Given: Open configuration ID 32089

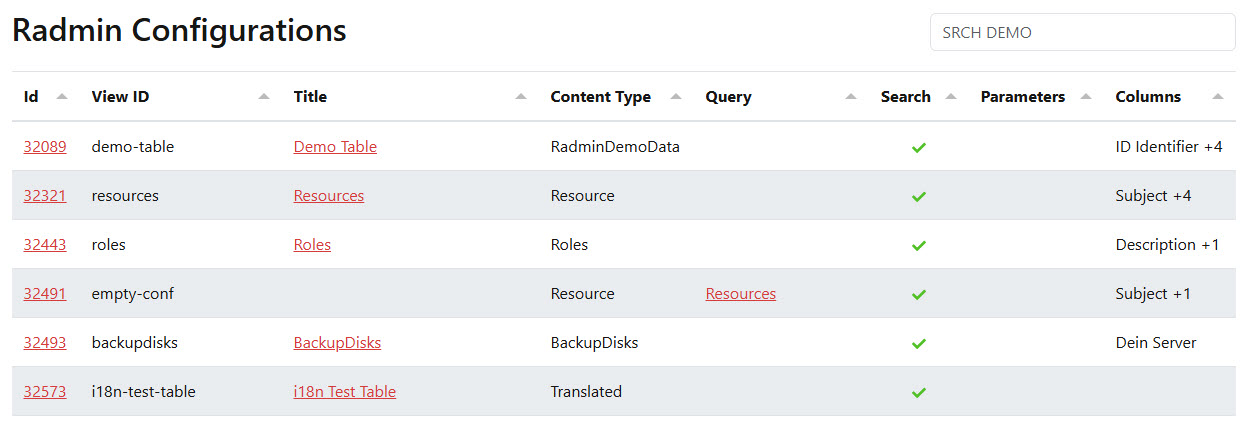Looking at the screenshot, I should coord(45,147).
